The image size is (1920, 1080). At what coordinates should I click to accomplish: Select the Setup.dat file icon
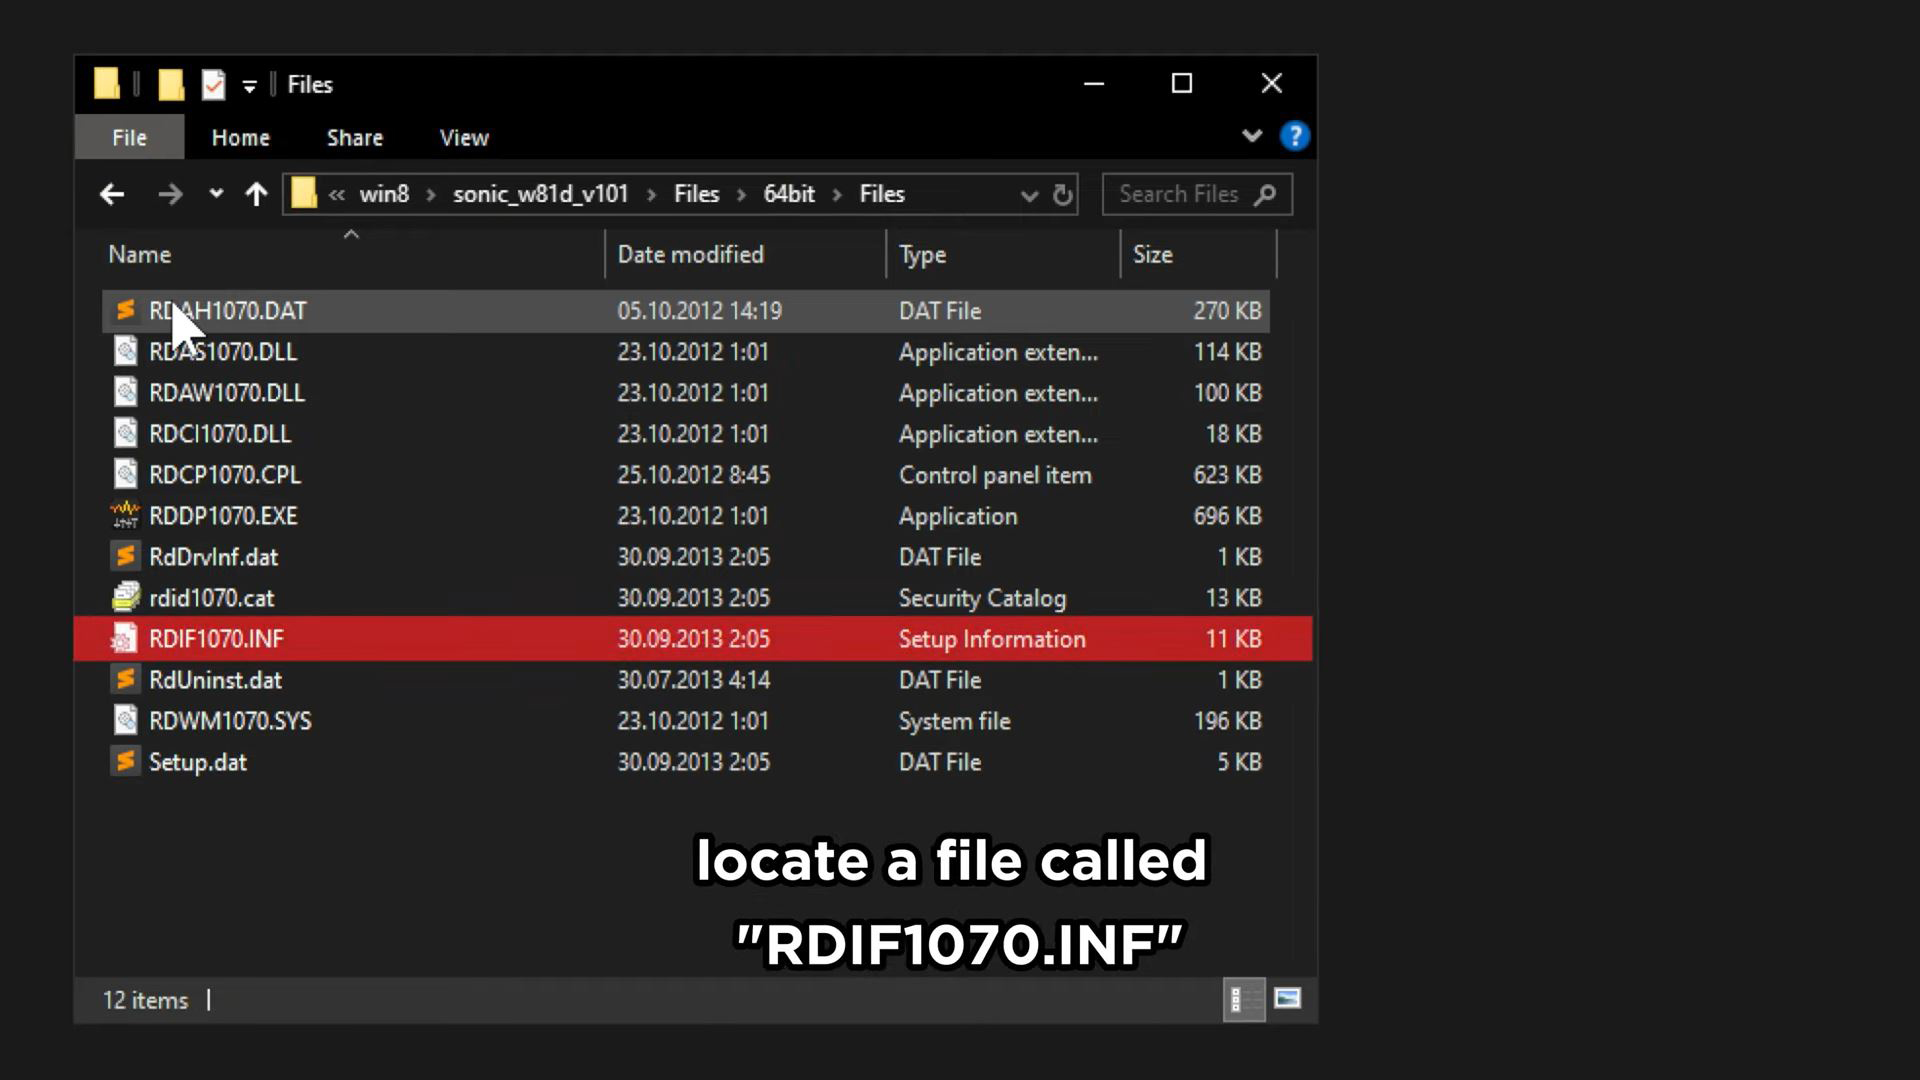click(125, 762)
